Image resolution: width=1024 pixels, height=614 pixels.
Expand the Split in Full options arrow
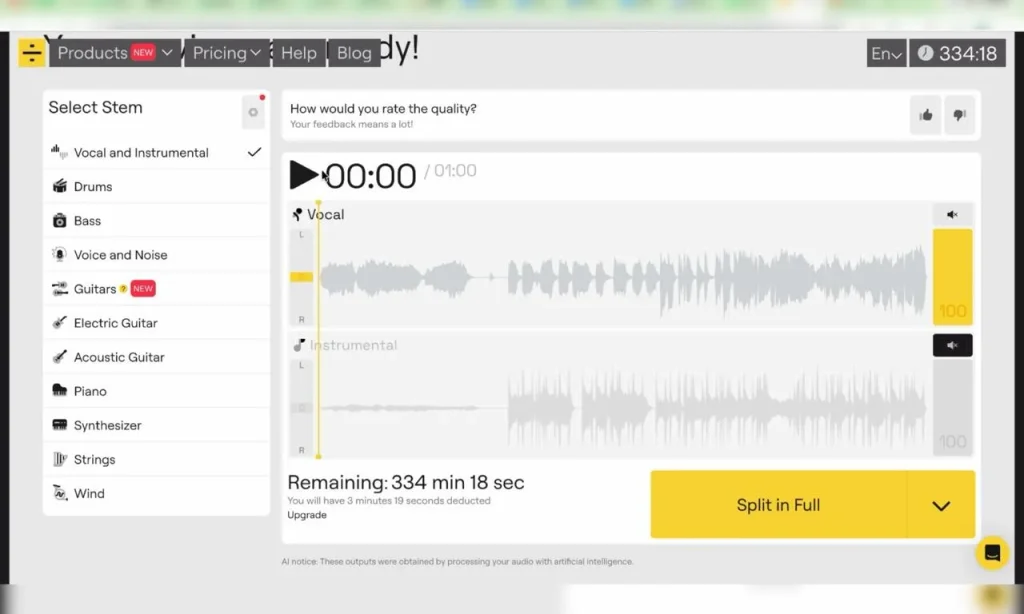(x=941, y=505)
